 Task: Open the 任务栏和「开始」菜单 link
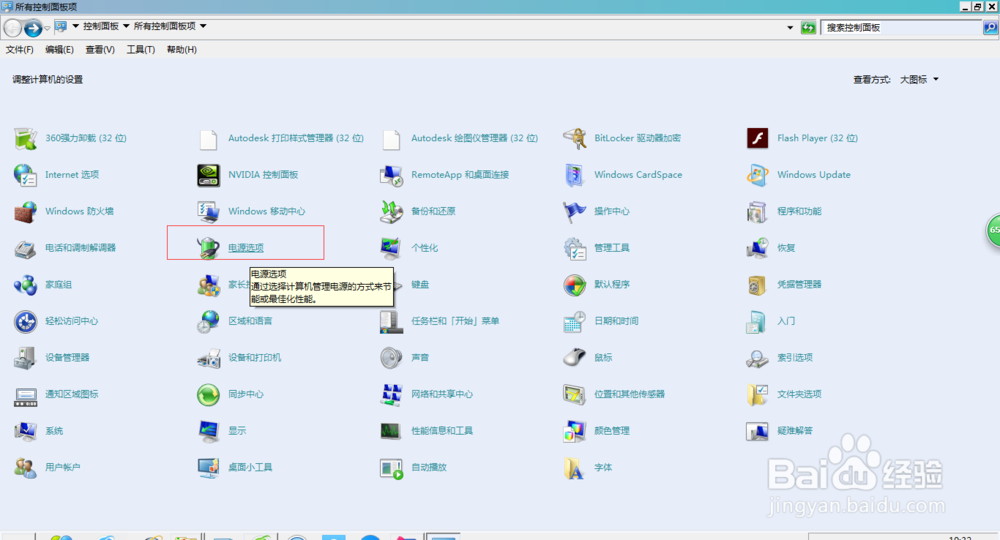point(455,321)
